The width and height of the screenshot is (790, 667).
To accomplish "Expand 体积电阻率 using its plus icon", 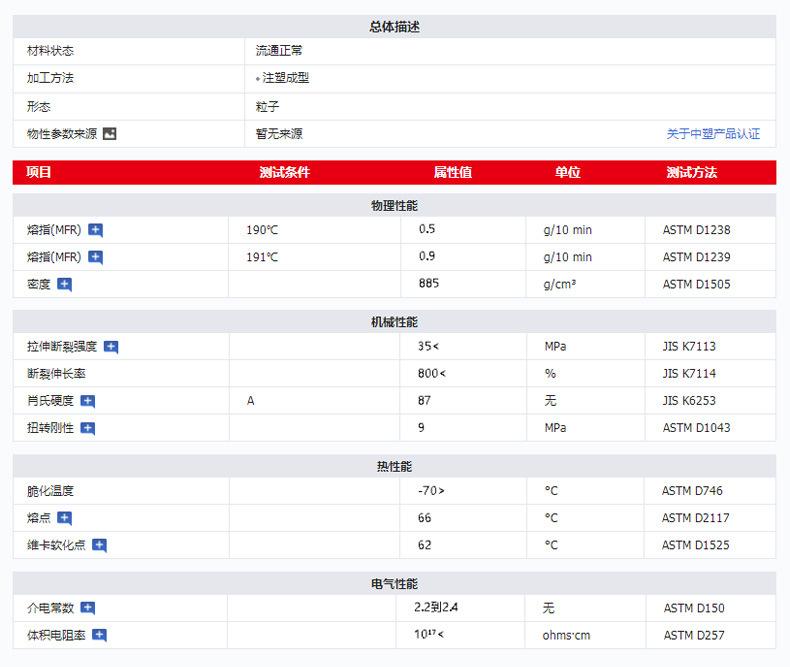I will click(x=99, y=635).
